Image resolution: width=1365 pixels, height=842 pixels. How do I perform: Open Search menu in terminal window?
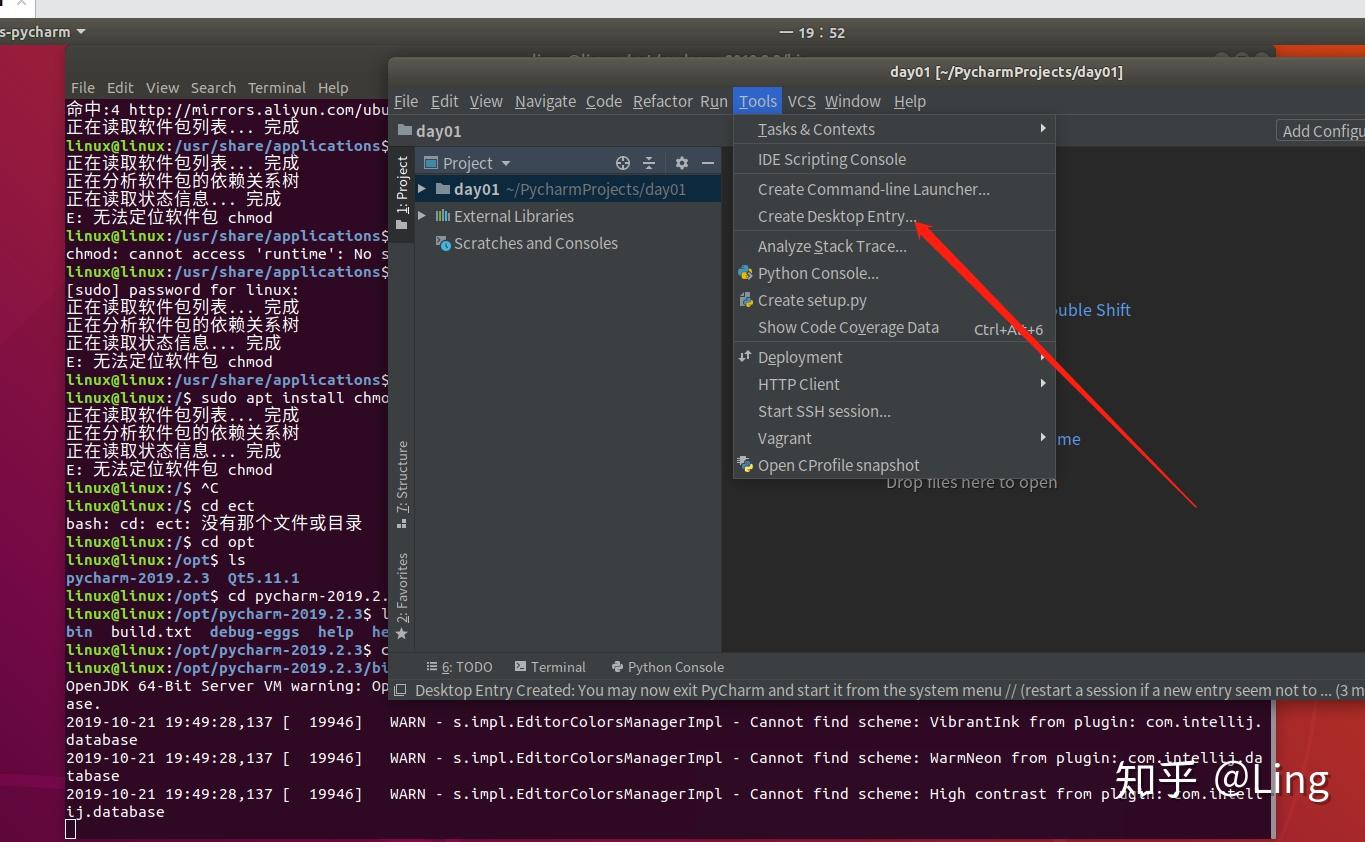click(213, 88)
